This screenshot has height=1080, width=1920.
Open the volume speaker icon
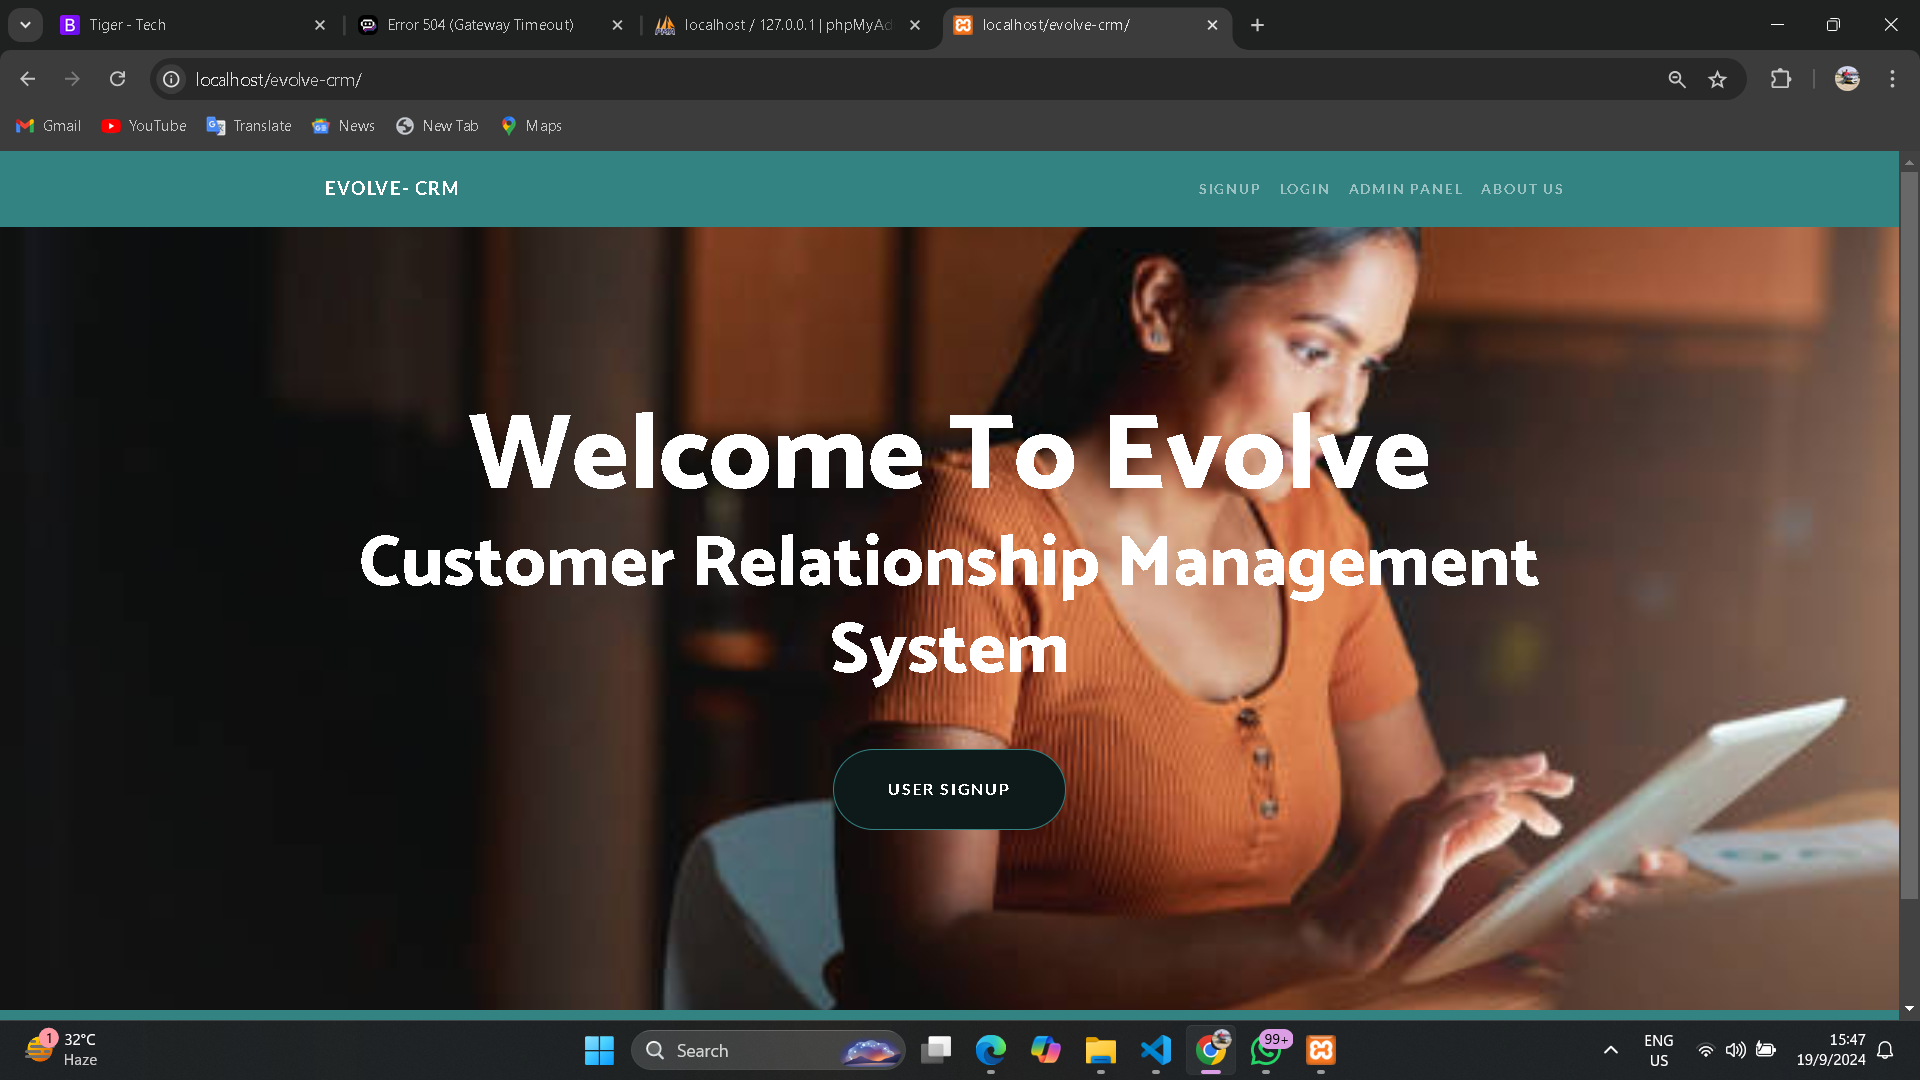(1735, 1050)
